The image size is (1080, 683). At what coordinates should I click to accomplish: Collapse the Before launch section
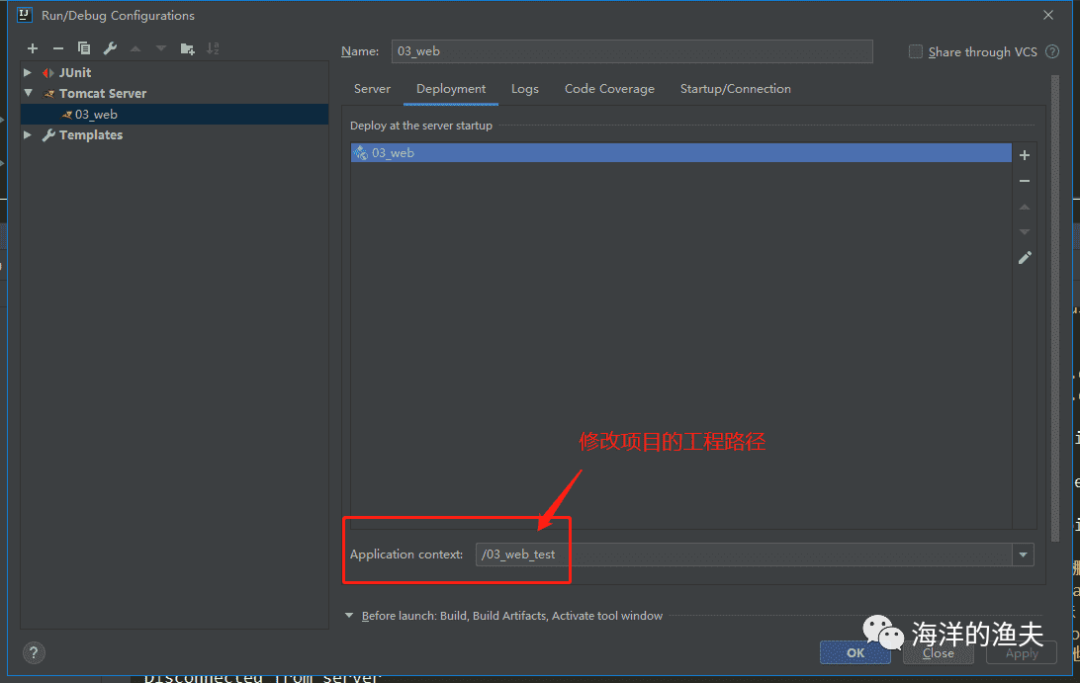click(349, 616)
